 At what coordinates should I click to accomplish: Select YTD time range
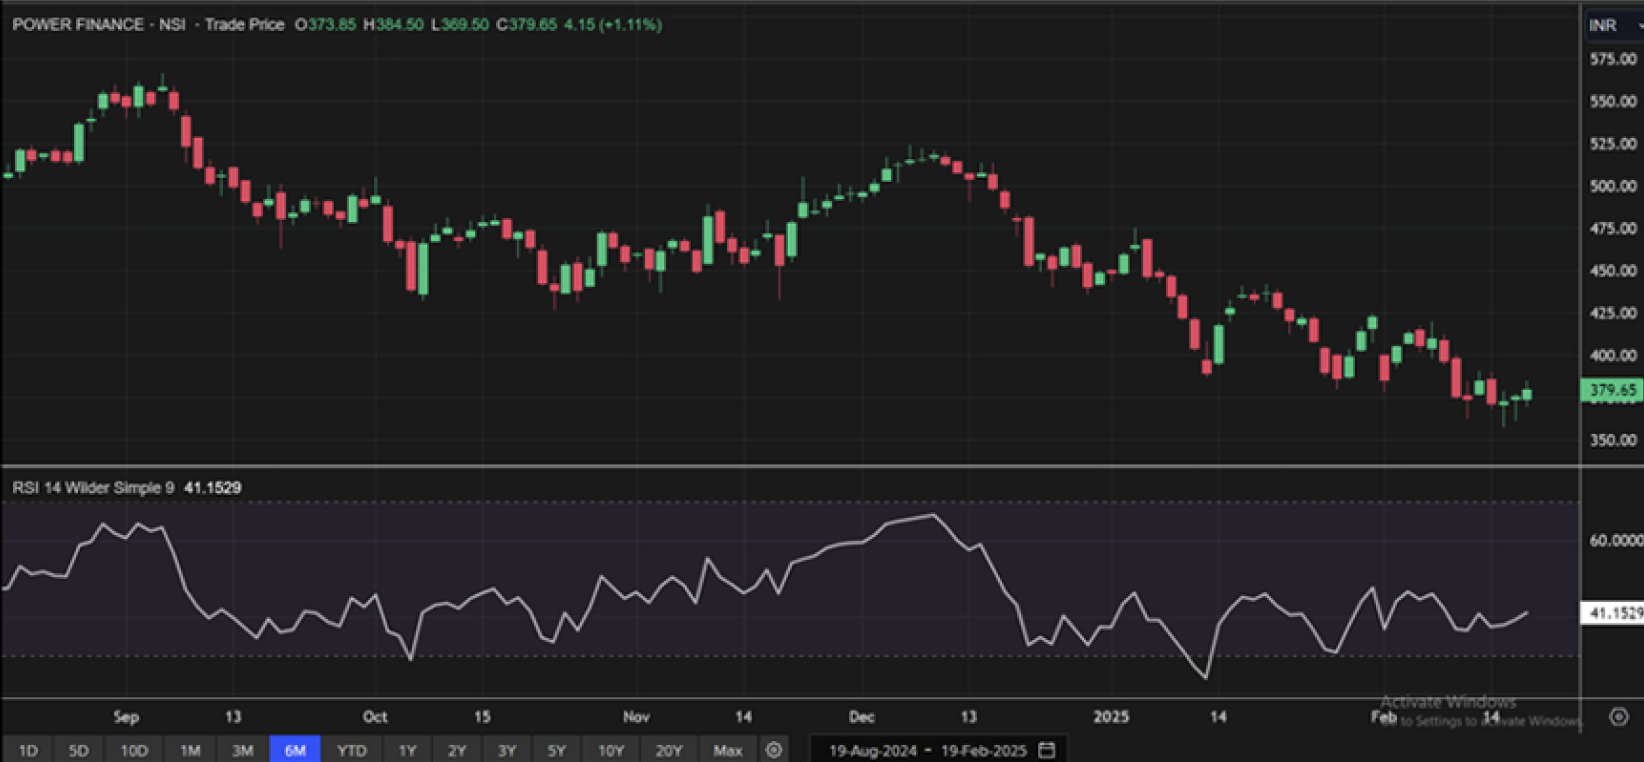pos(351,750)
